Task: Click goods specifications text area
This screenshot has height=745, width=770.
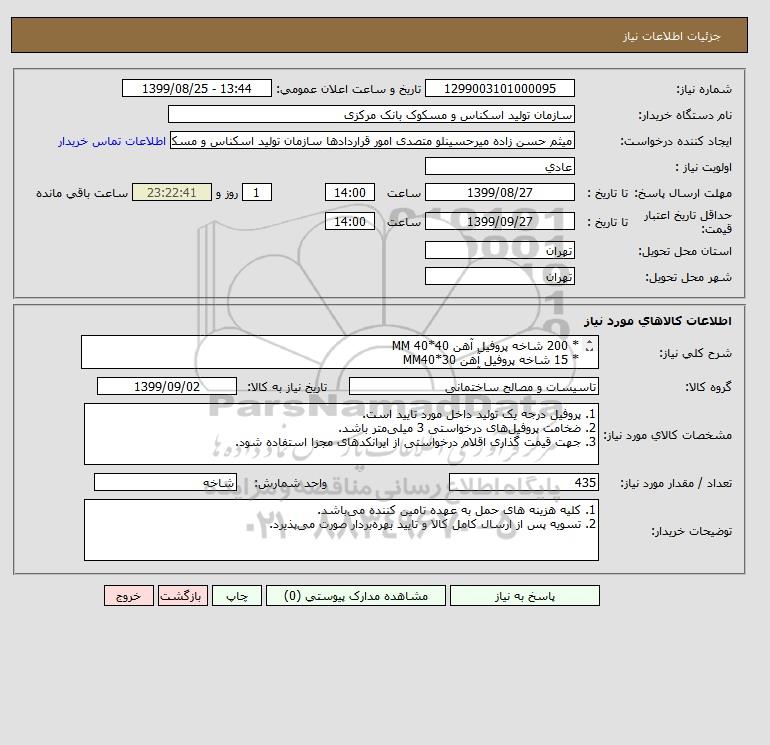Action: point(341,434)
